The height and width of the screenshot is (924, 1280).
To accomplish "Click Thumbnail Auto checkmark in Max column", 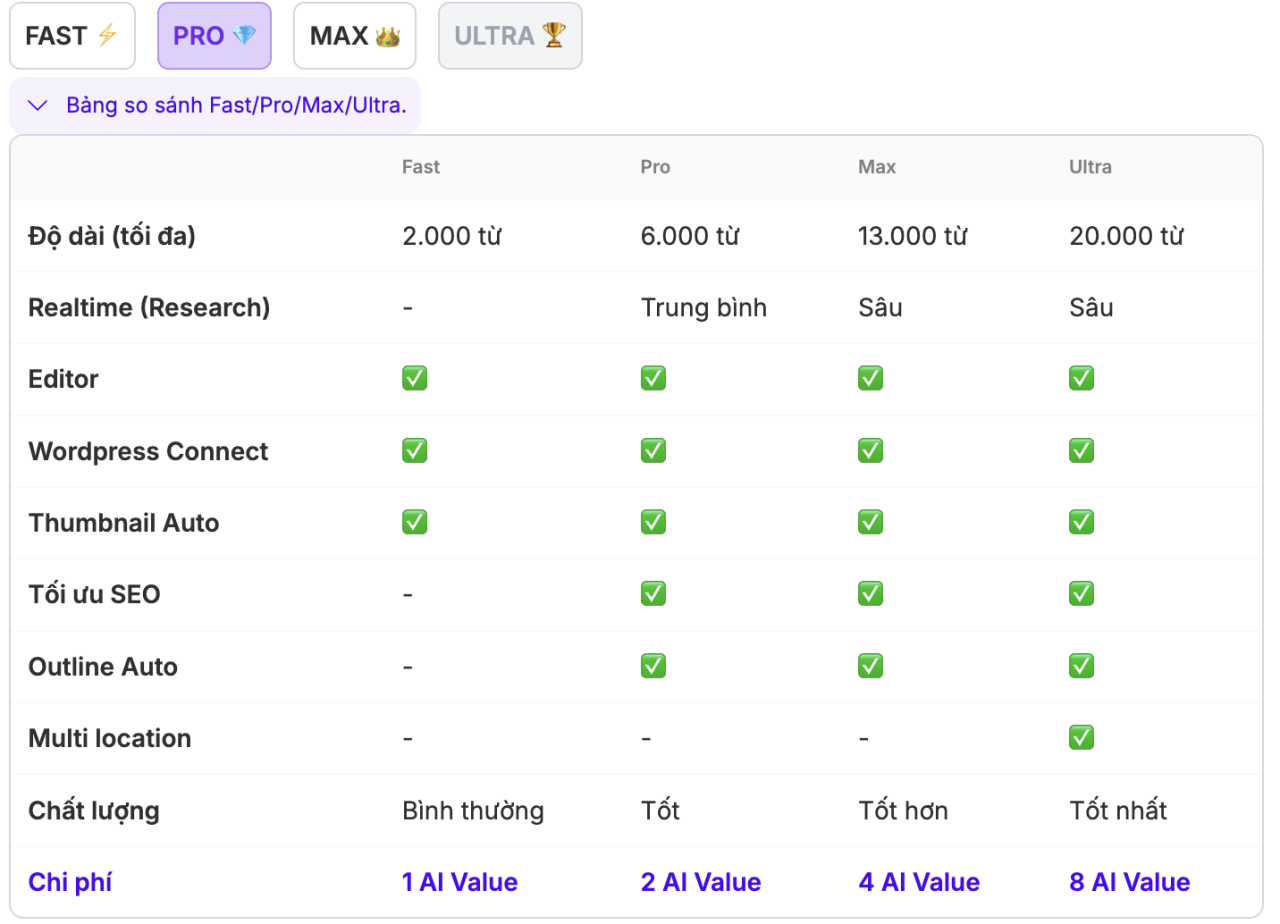I will click(870, 522).
